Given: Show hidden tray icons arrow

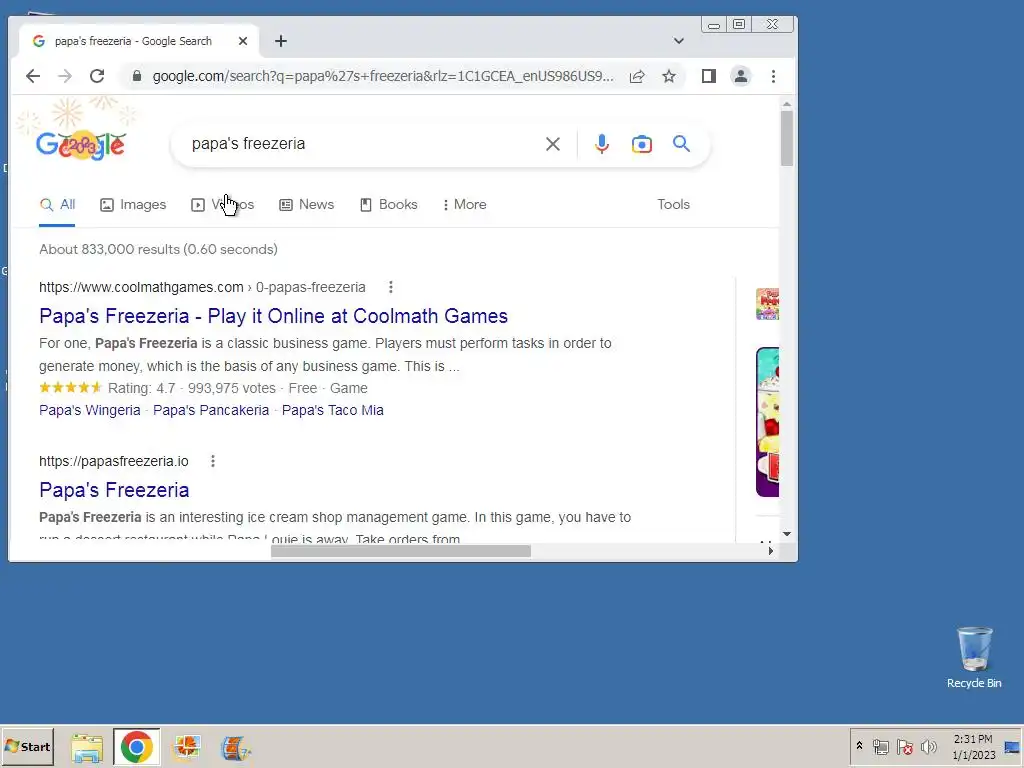Looking at the screenshot, I should (x=859, y=746).
